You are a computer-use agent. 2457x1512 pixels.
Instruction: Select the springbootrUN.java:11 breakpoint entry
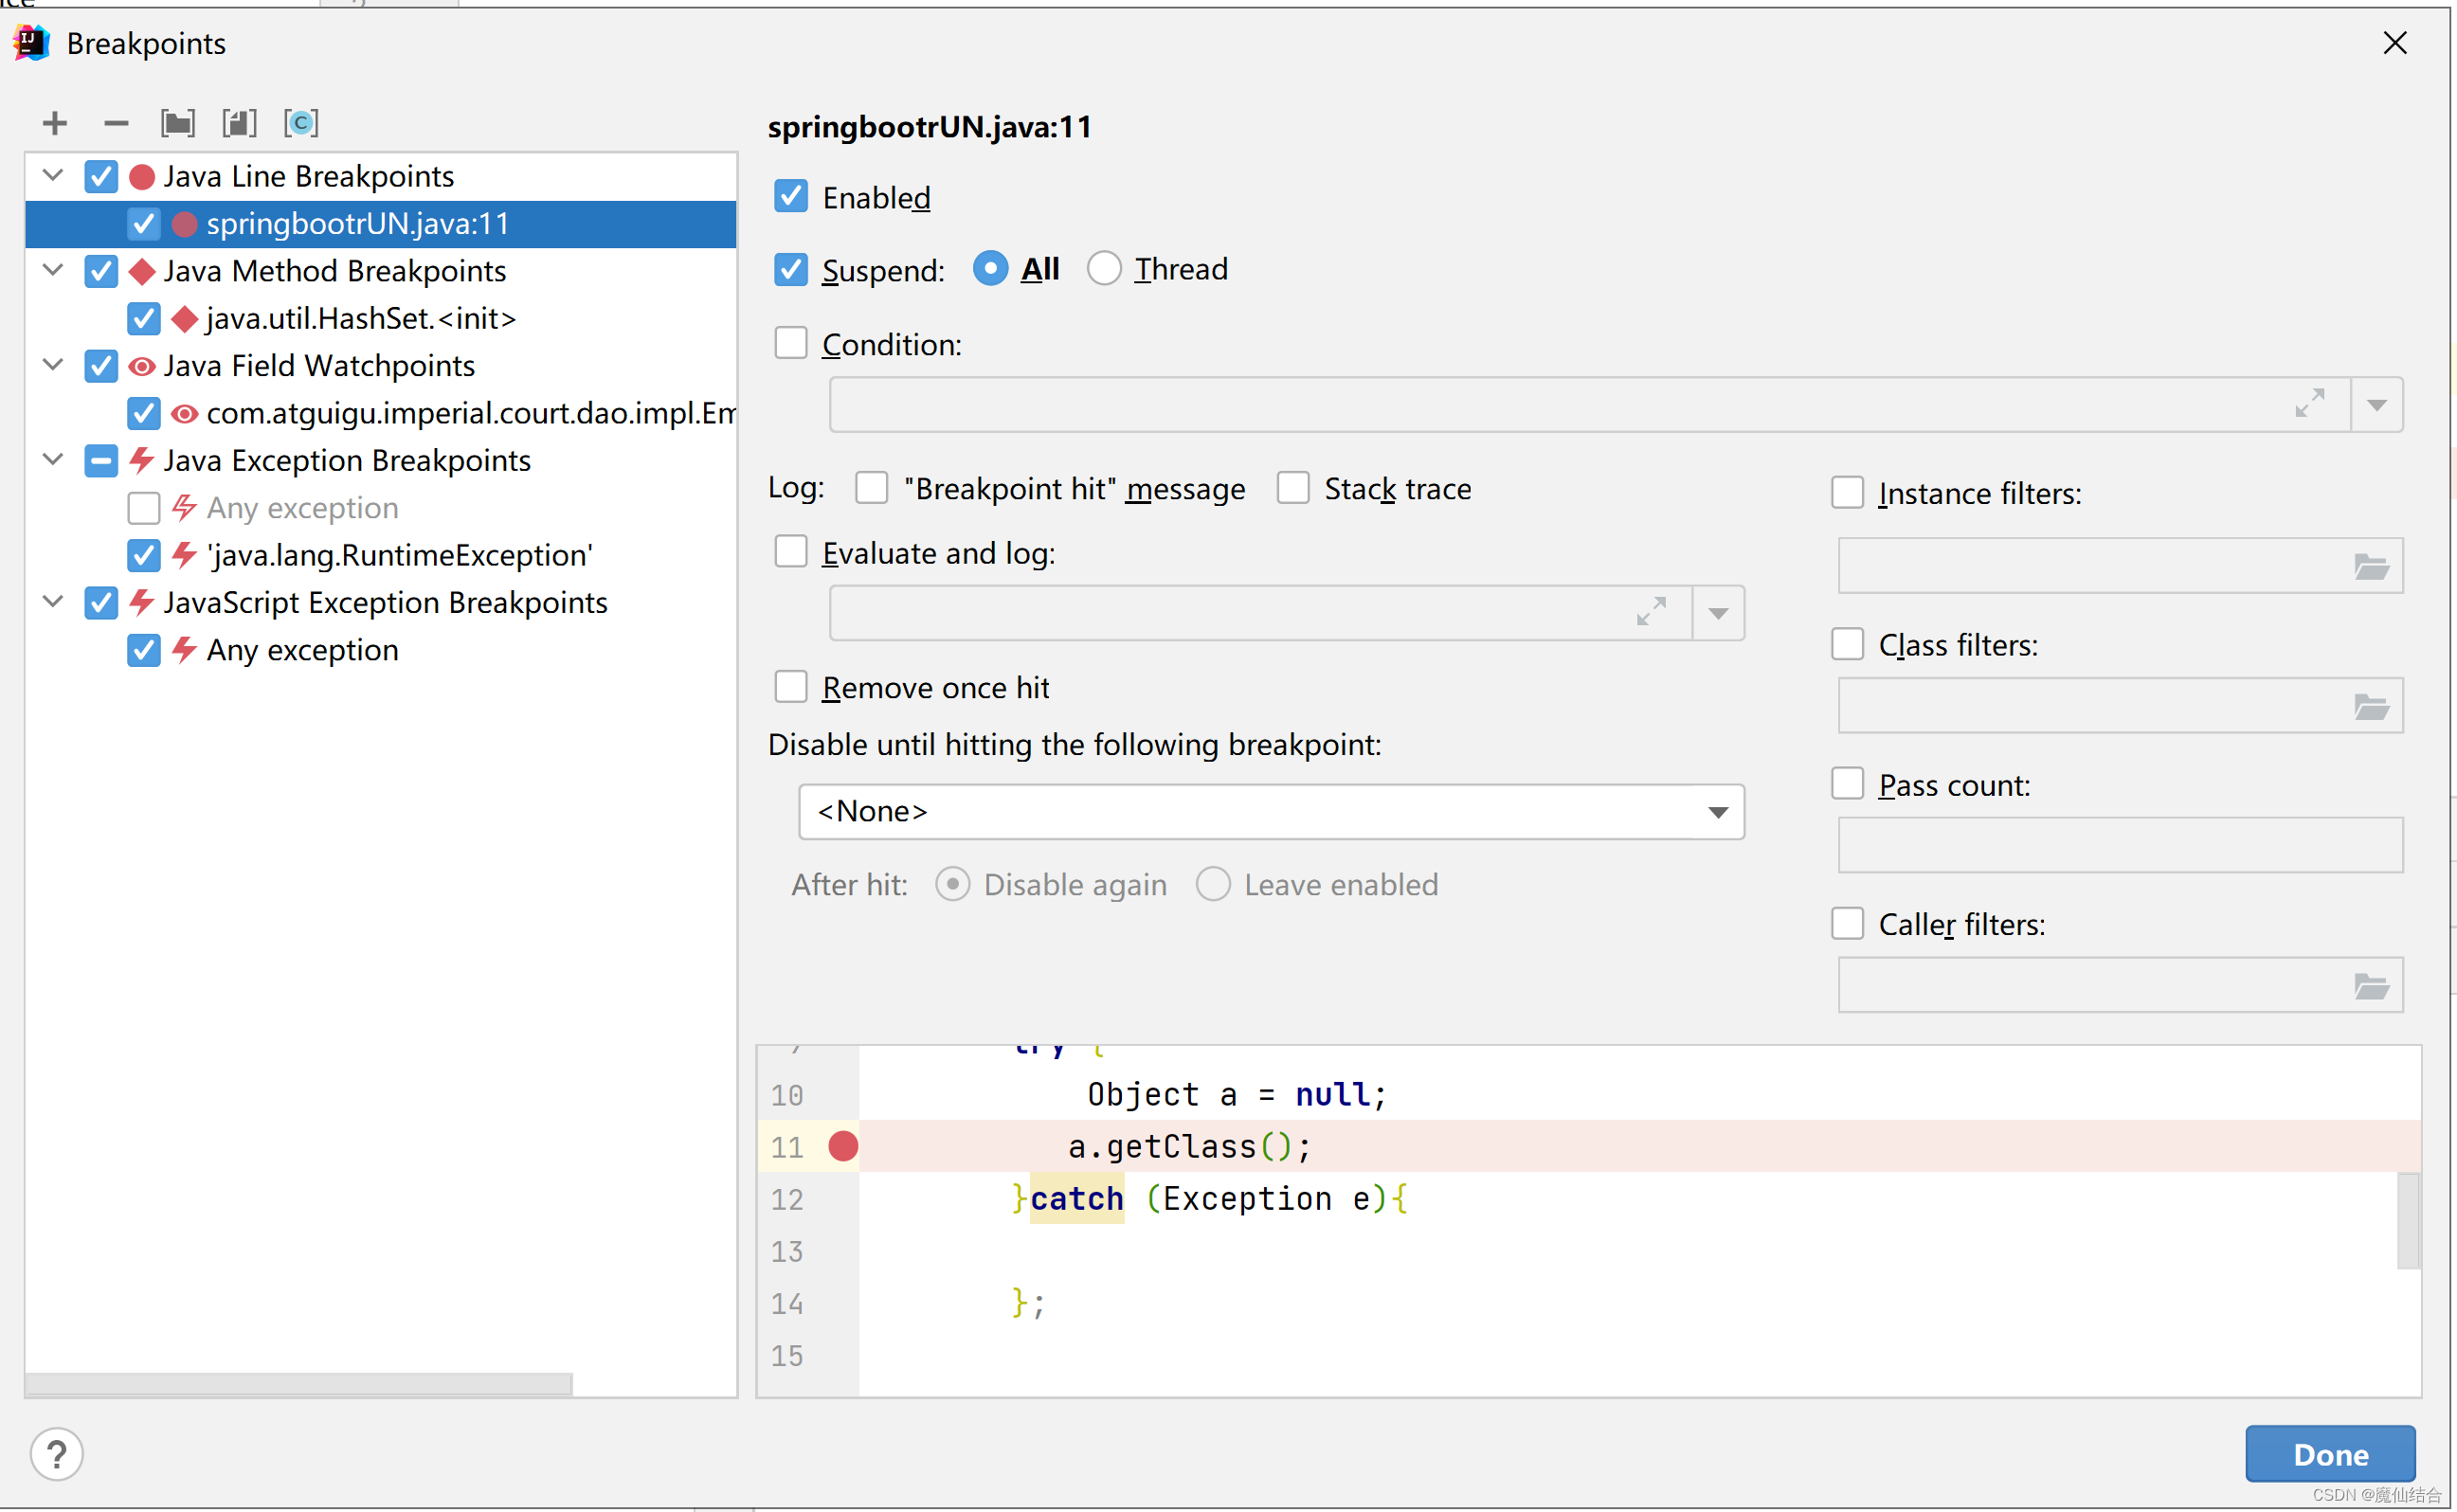click(360, 223)
